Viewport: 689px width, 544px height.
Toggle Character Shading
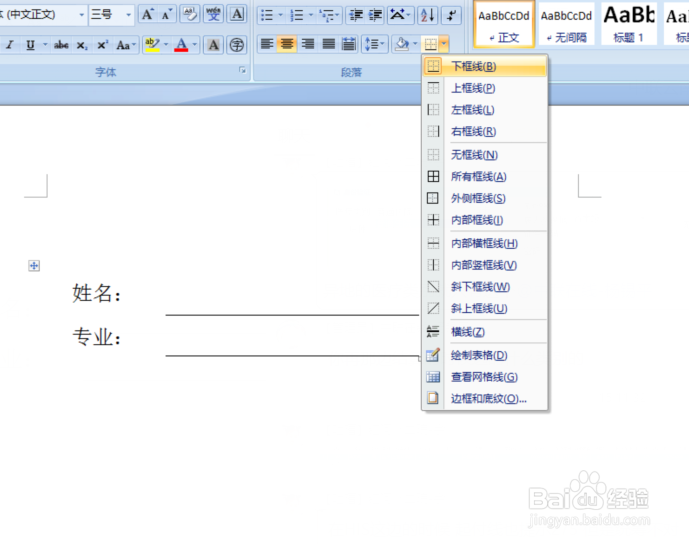coord(214,45)
